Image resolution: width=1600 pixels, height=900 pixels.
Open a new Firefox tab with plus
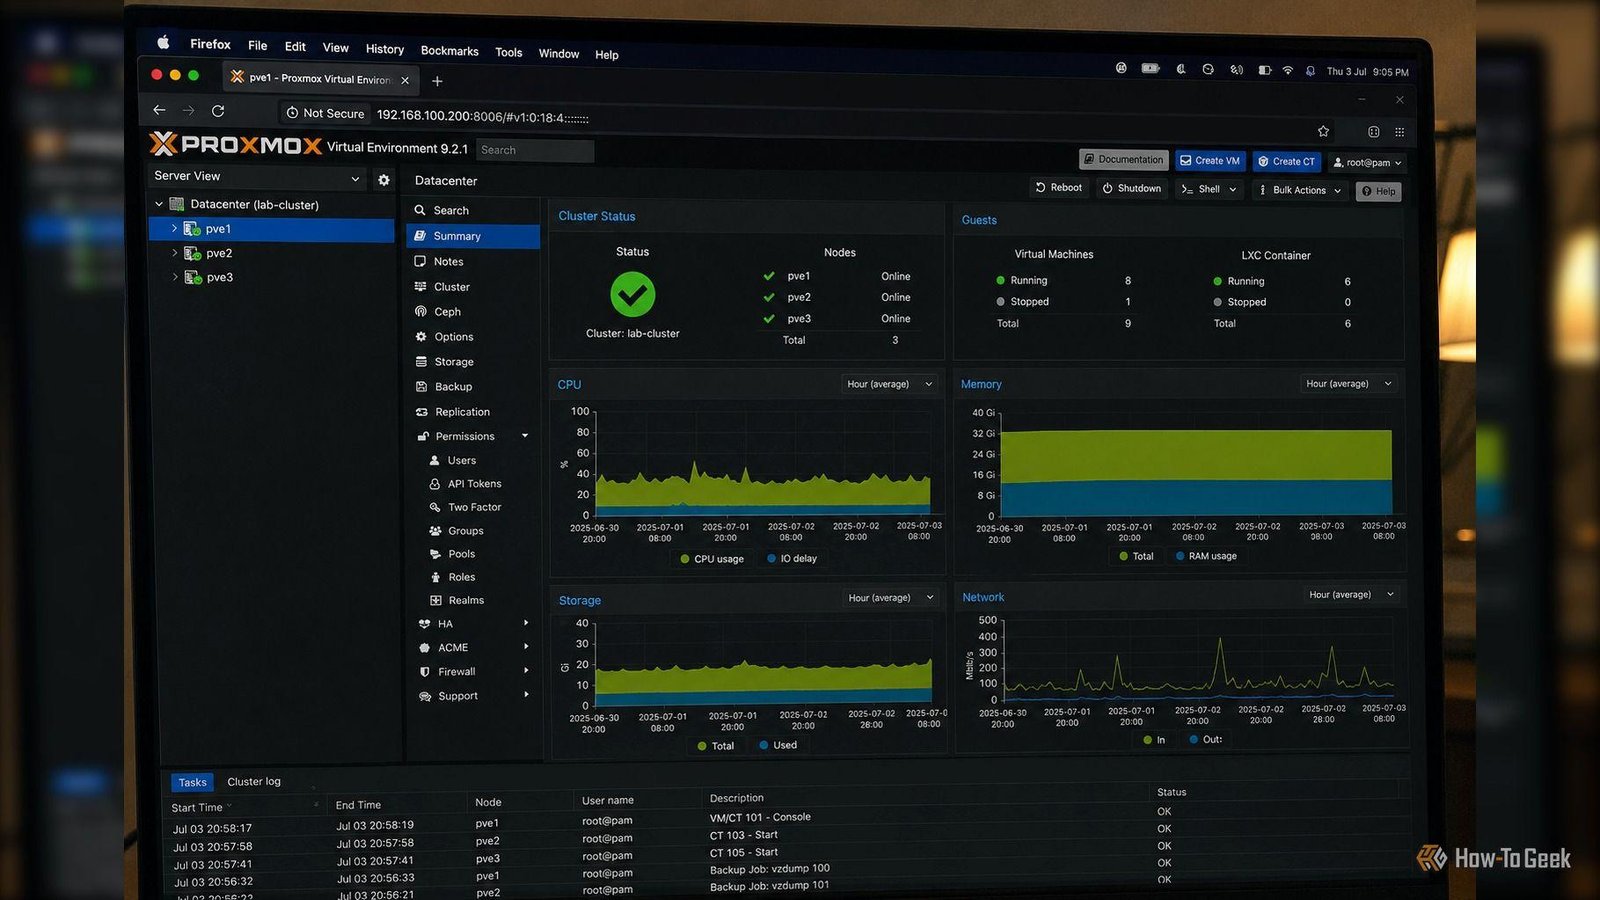[437, 81]
